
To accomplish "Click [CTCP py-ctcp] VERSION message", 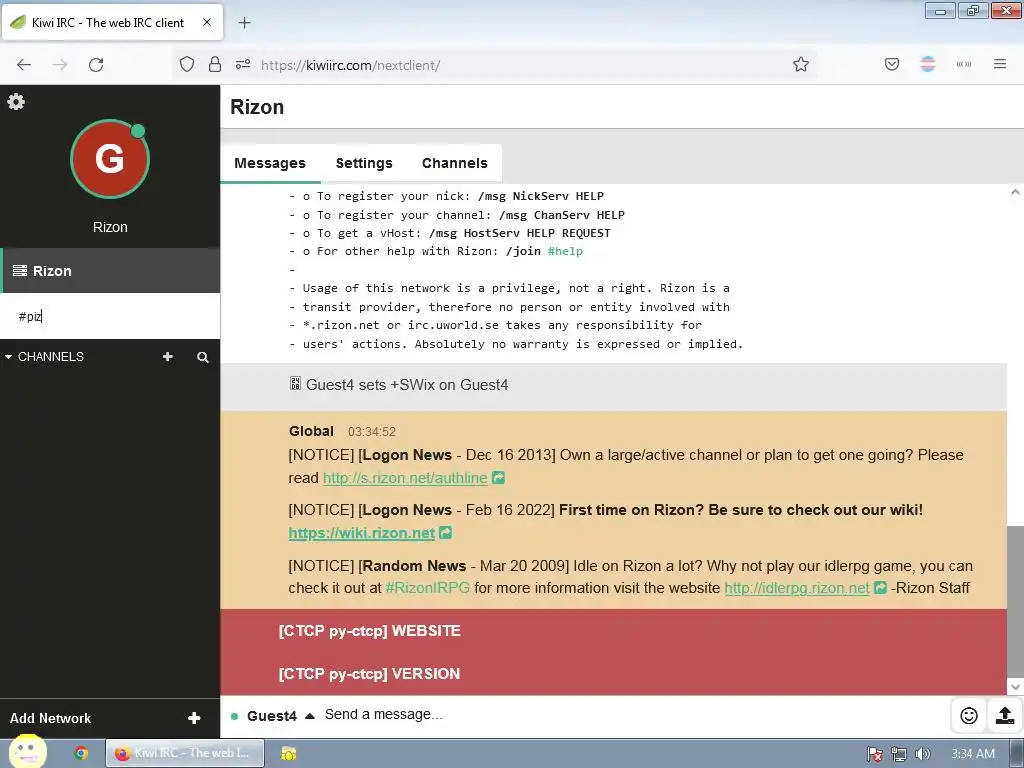I will (x=369, y=674).
